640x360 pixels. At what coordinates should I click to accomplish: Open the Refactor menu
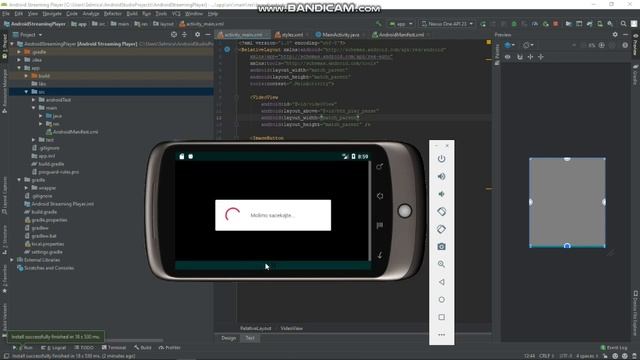tap(112, 13)
